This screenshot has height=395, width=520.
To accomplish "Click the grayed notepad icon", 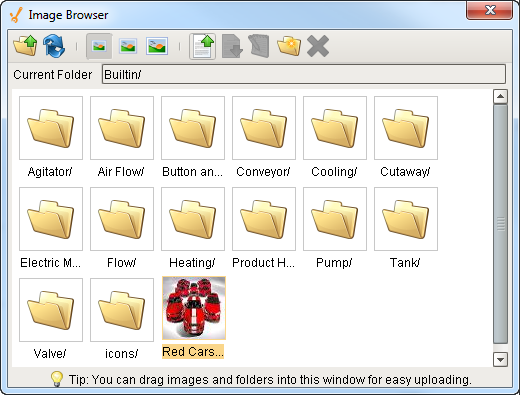I will tap(259, 46).
